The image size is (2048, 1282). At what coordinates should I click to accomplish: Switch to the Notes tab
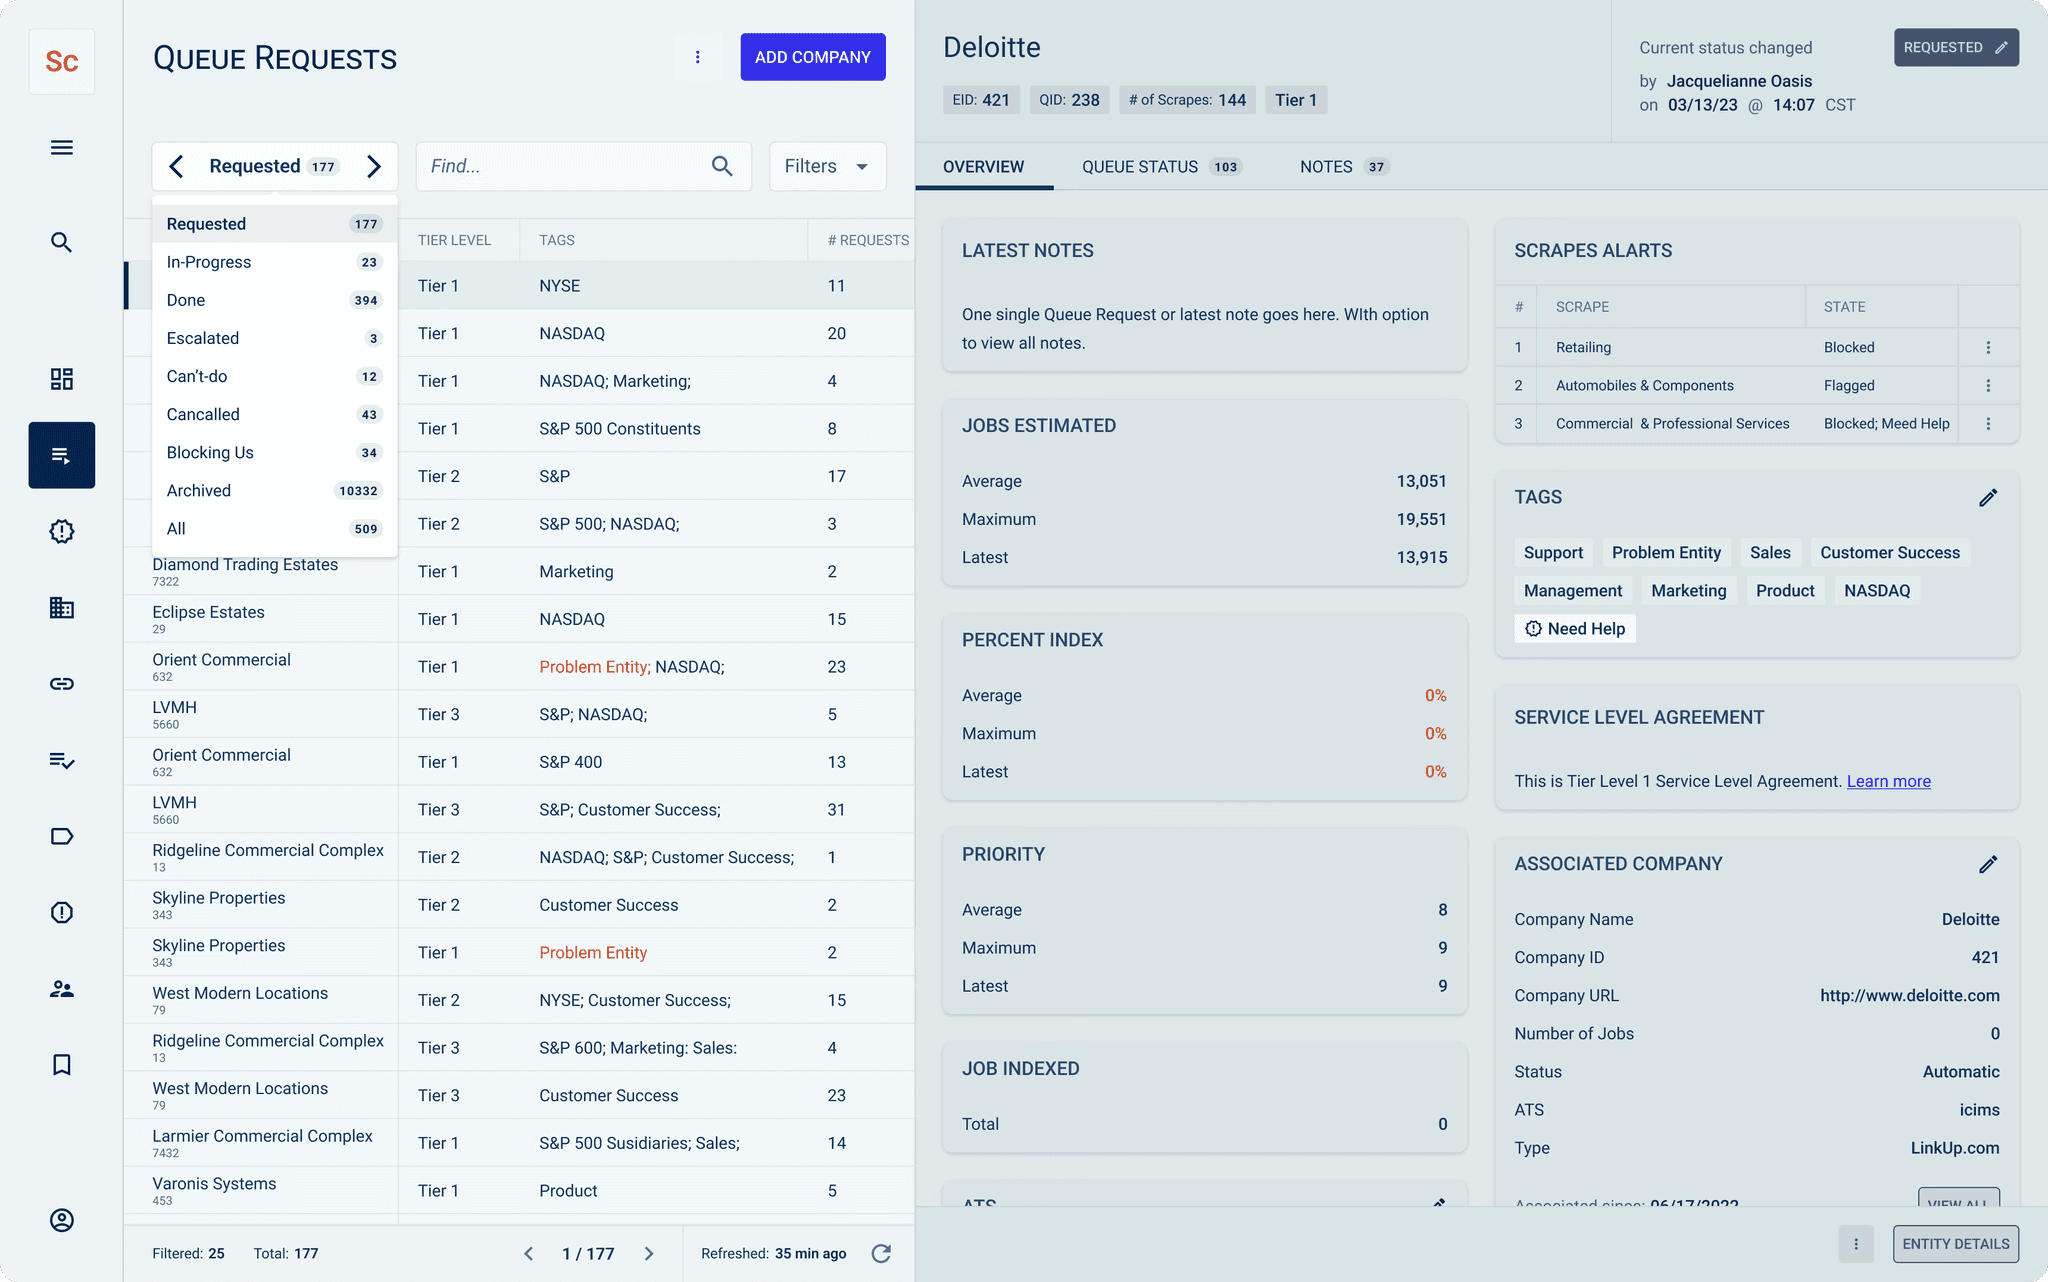1344,167
